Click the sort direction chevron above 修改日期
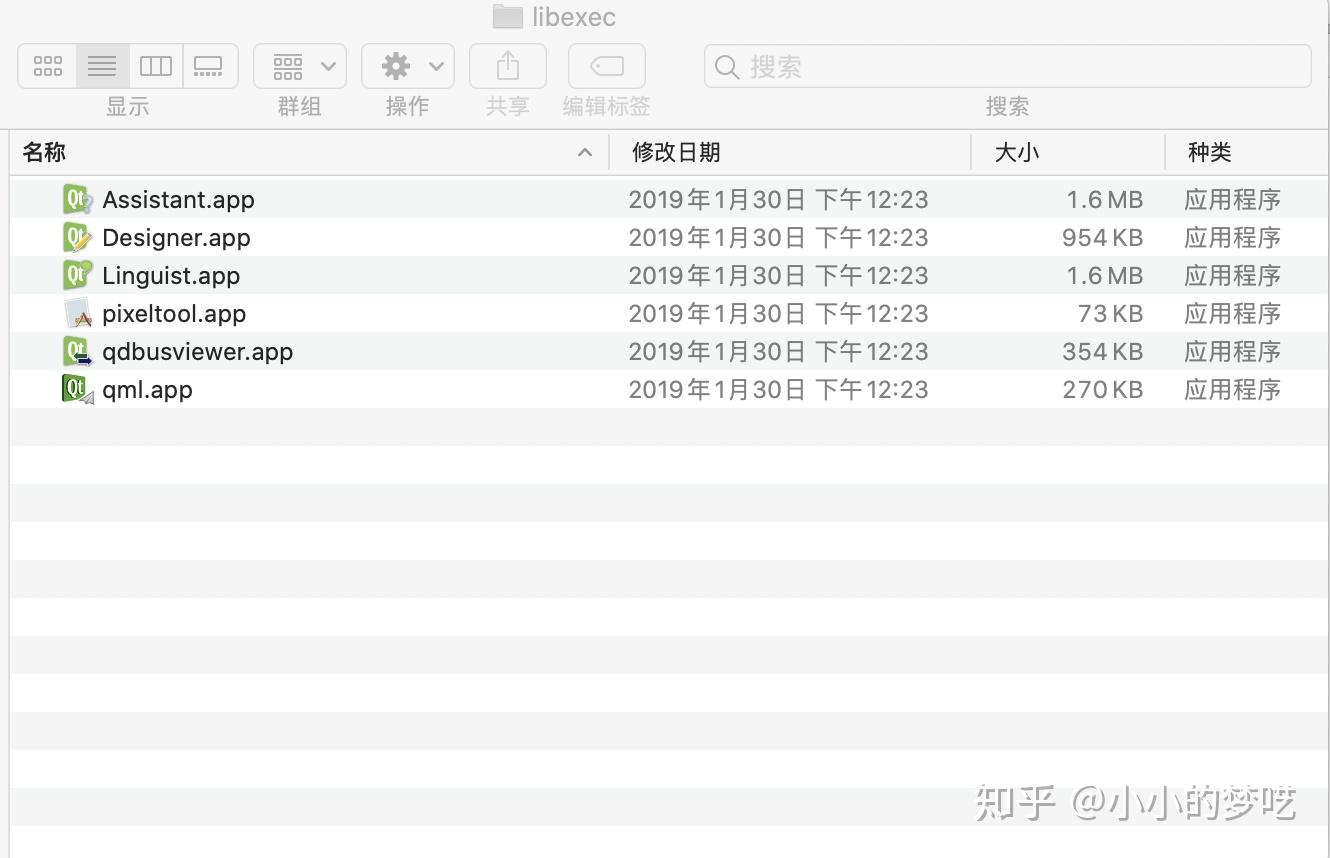Screen dimensions: 1330x858 585,153
